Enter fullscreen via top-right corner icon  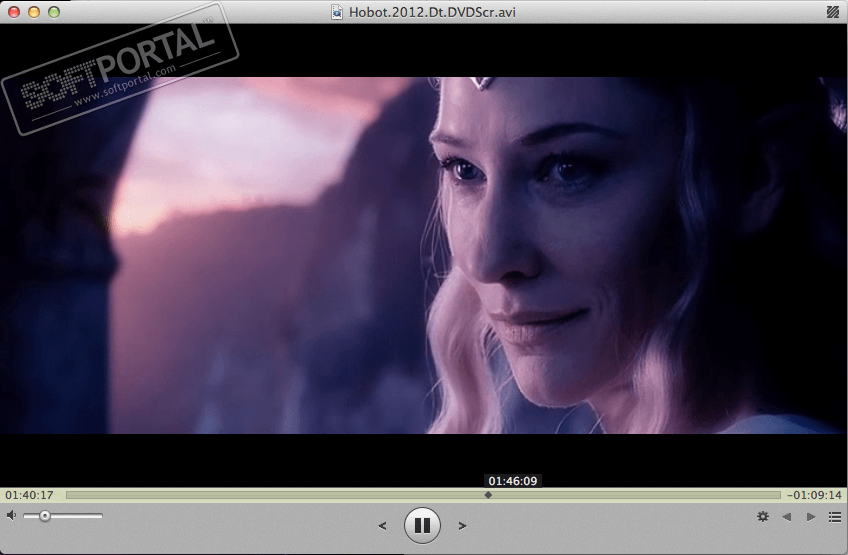point(833,12)
